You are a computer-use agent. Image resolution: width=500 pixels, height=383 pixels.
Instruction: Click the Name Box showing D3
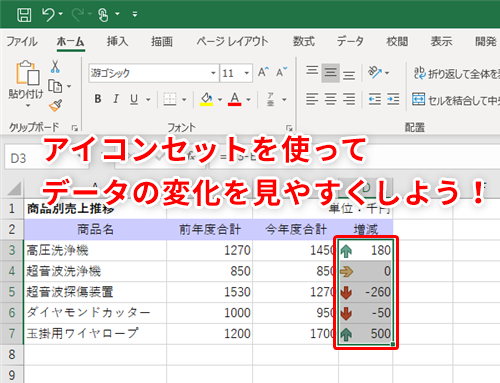[x=47, y=158]
